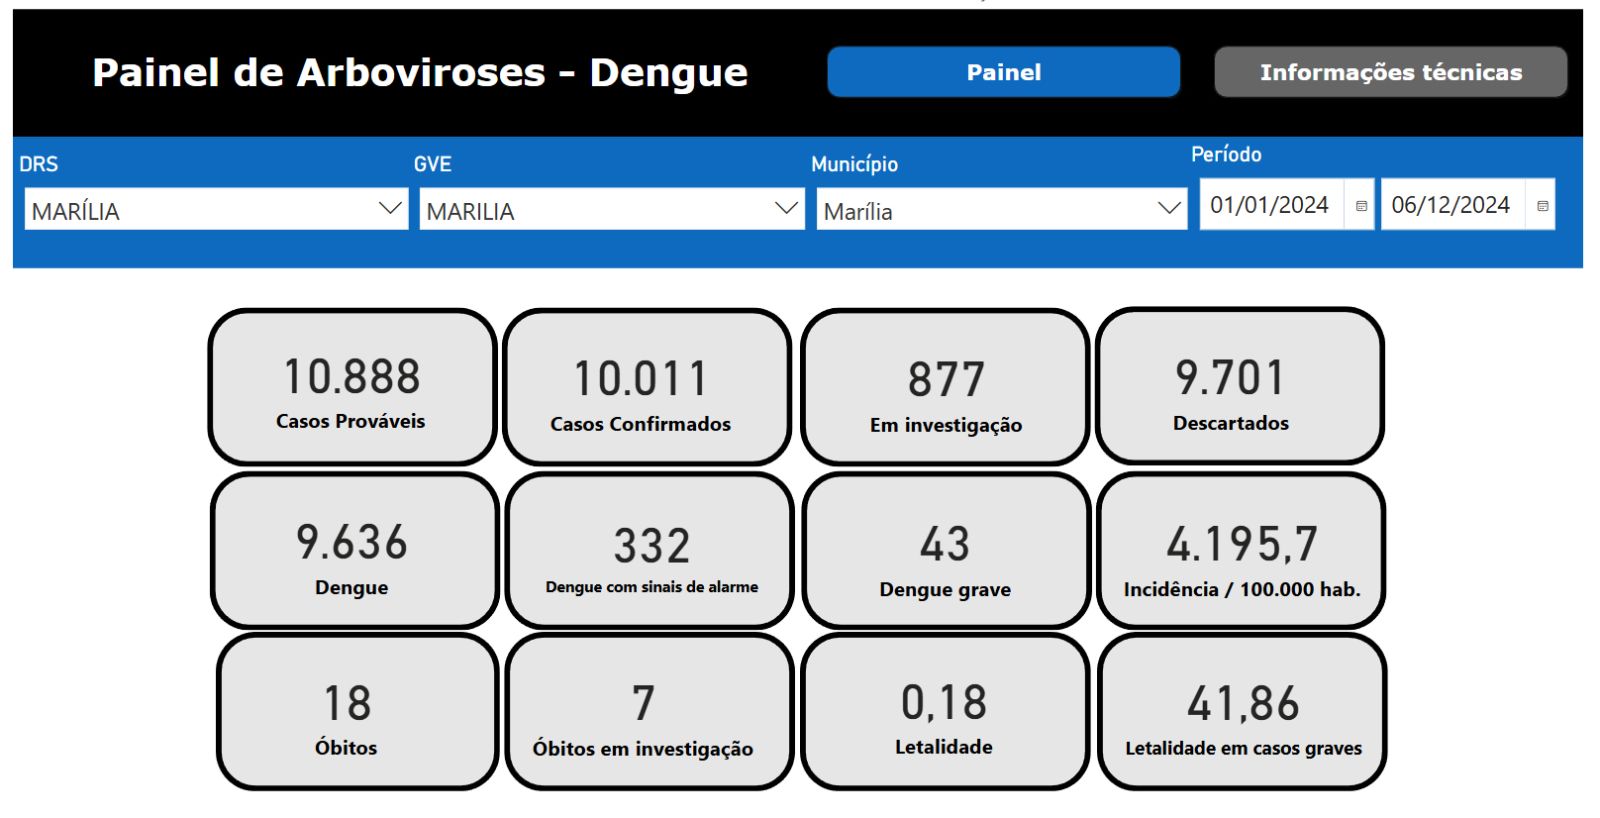The width and height of the screenshot is (1600, 818).
Task: Click the start date field 01/01/2024
Action: click(x=1269, y=205)
